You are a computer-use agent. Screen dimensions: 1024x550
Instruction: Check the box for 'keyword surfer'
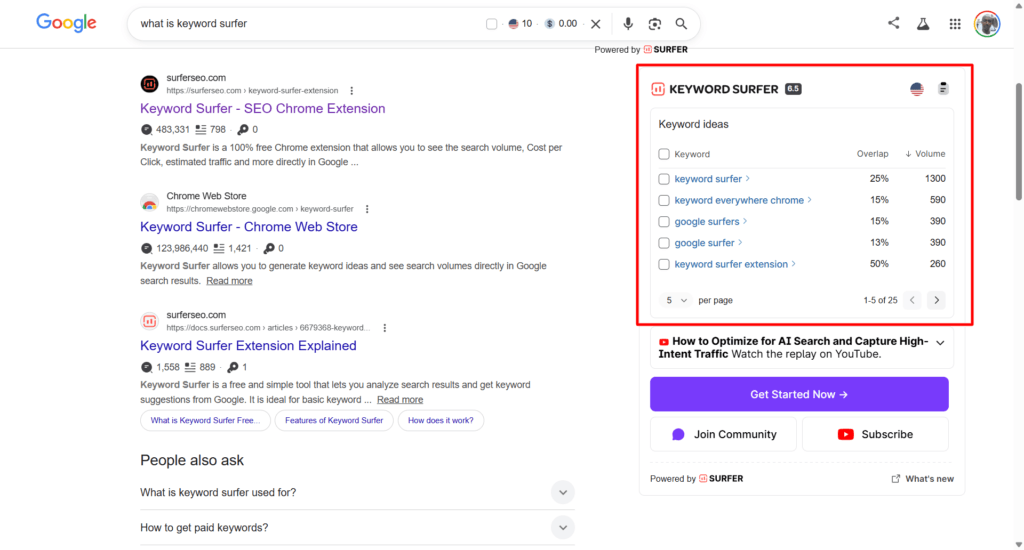tap(664, 179)
